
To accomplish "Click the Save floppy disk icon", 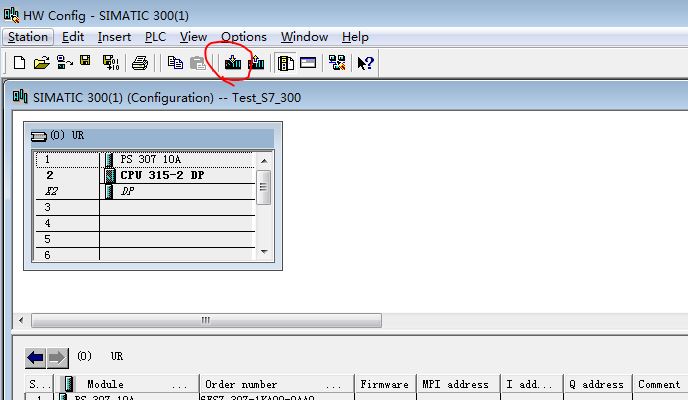I will click(86, 63).
